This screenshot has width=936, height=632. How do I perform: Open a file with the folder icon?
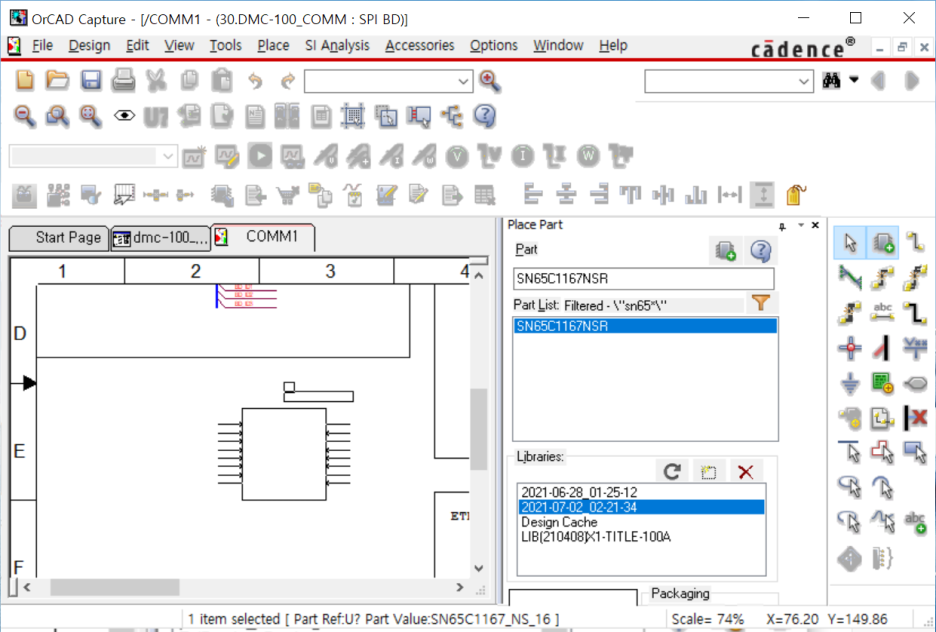tap(57, 80)
